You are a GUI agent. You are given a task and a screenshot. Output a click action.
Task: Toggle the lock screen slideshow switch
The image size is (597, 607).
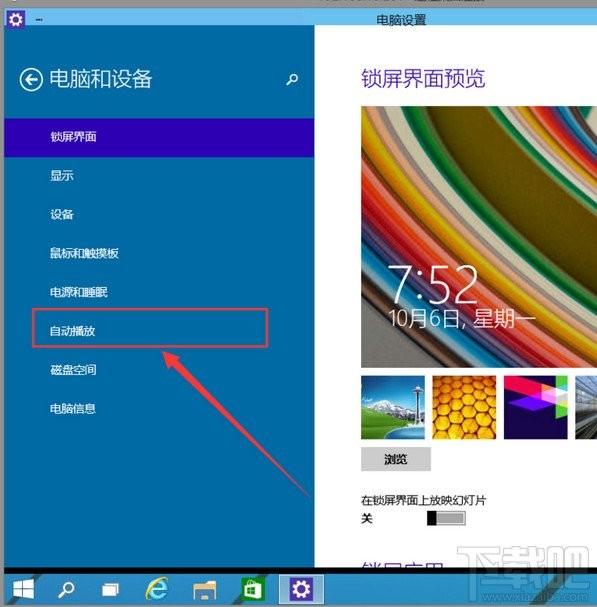pos(446,518)
